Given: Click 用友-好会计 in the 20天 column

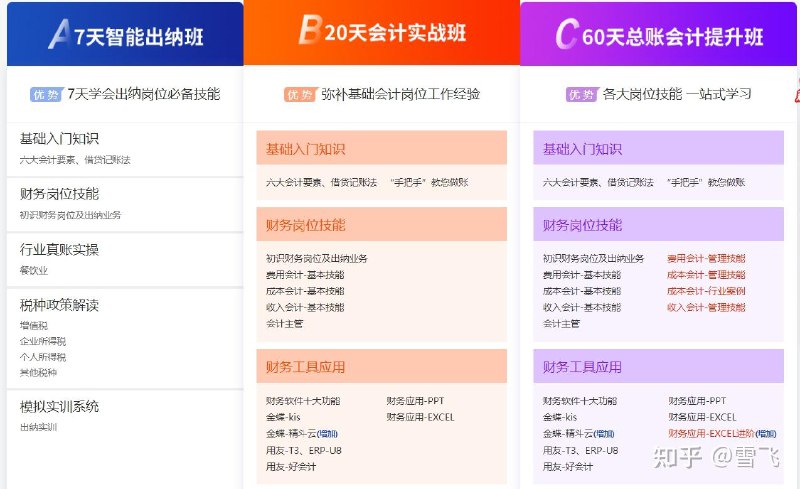Looking at the screenshot, I should pyautogui.click(x=291, y=467).
